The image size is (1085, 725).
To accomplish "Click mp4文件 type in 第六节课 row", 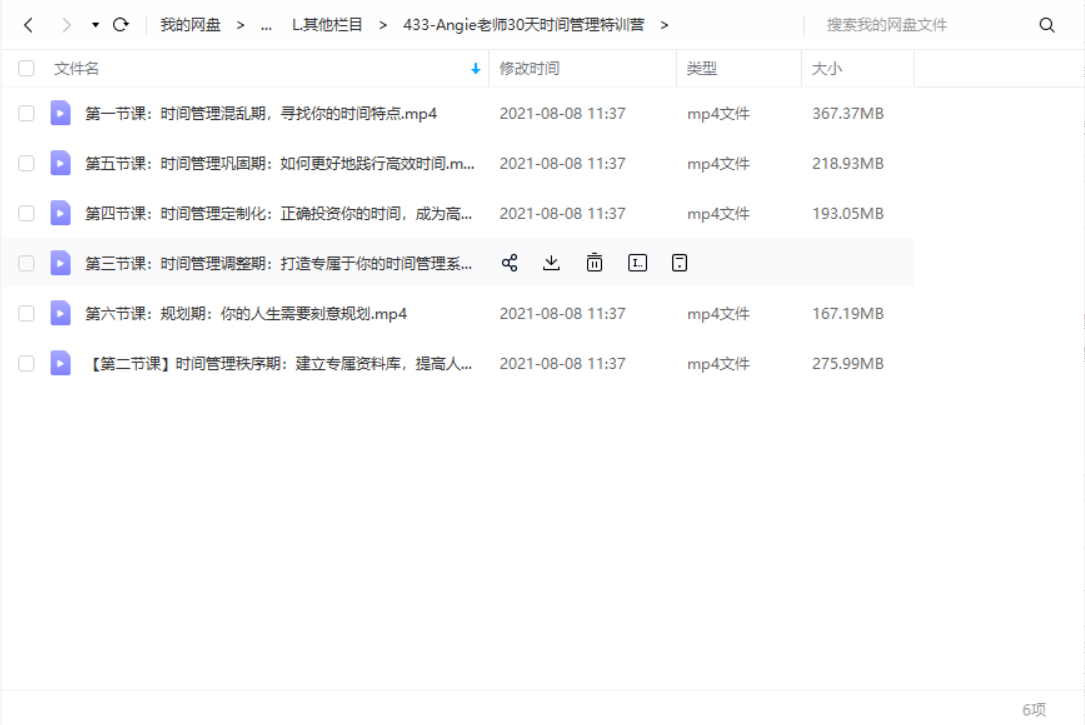I will (x=718, y=313).
